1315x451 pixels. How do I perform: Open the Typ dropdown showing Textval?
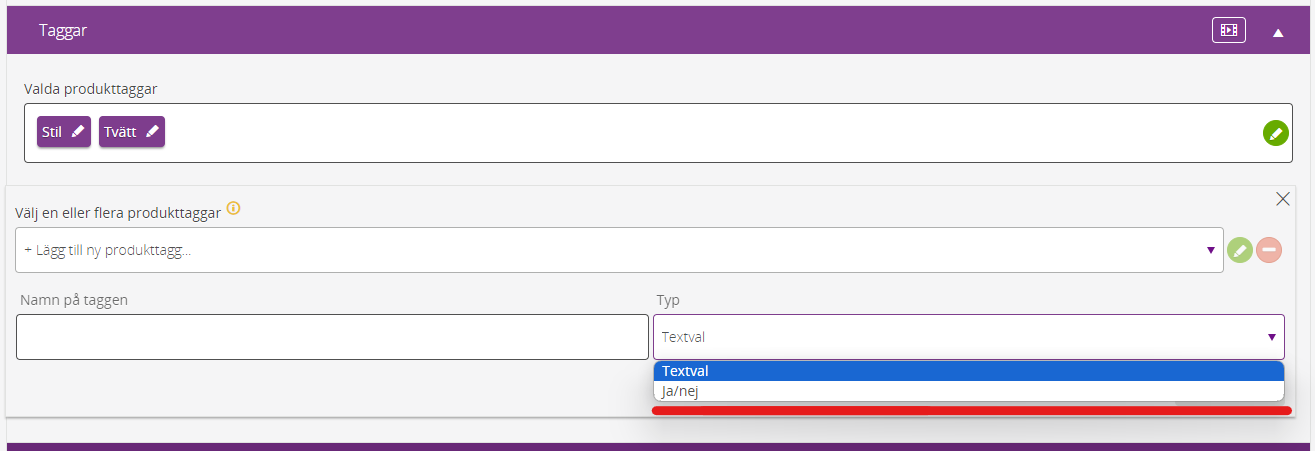coord(969,337)
